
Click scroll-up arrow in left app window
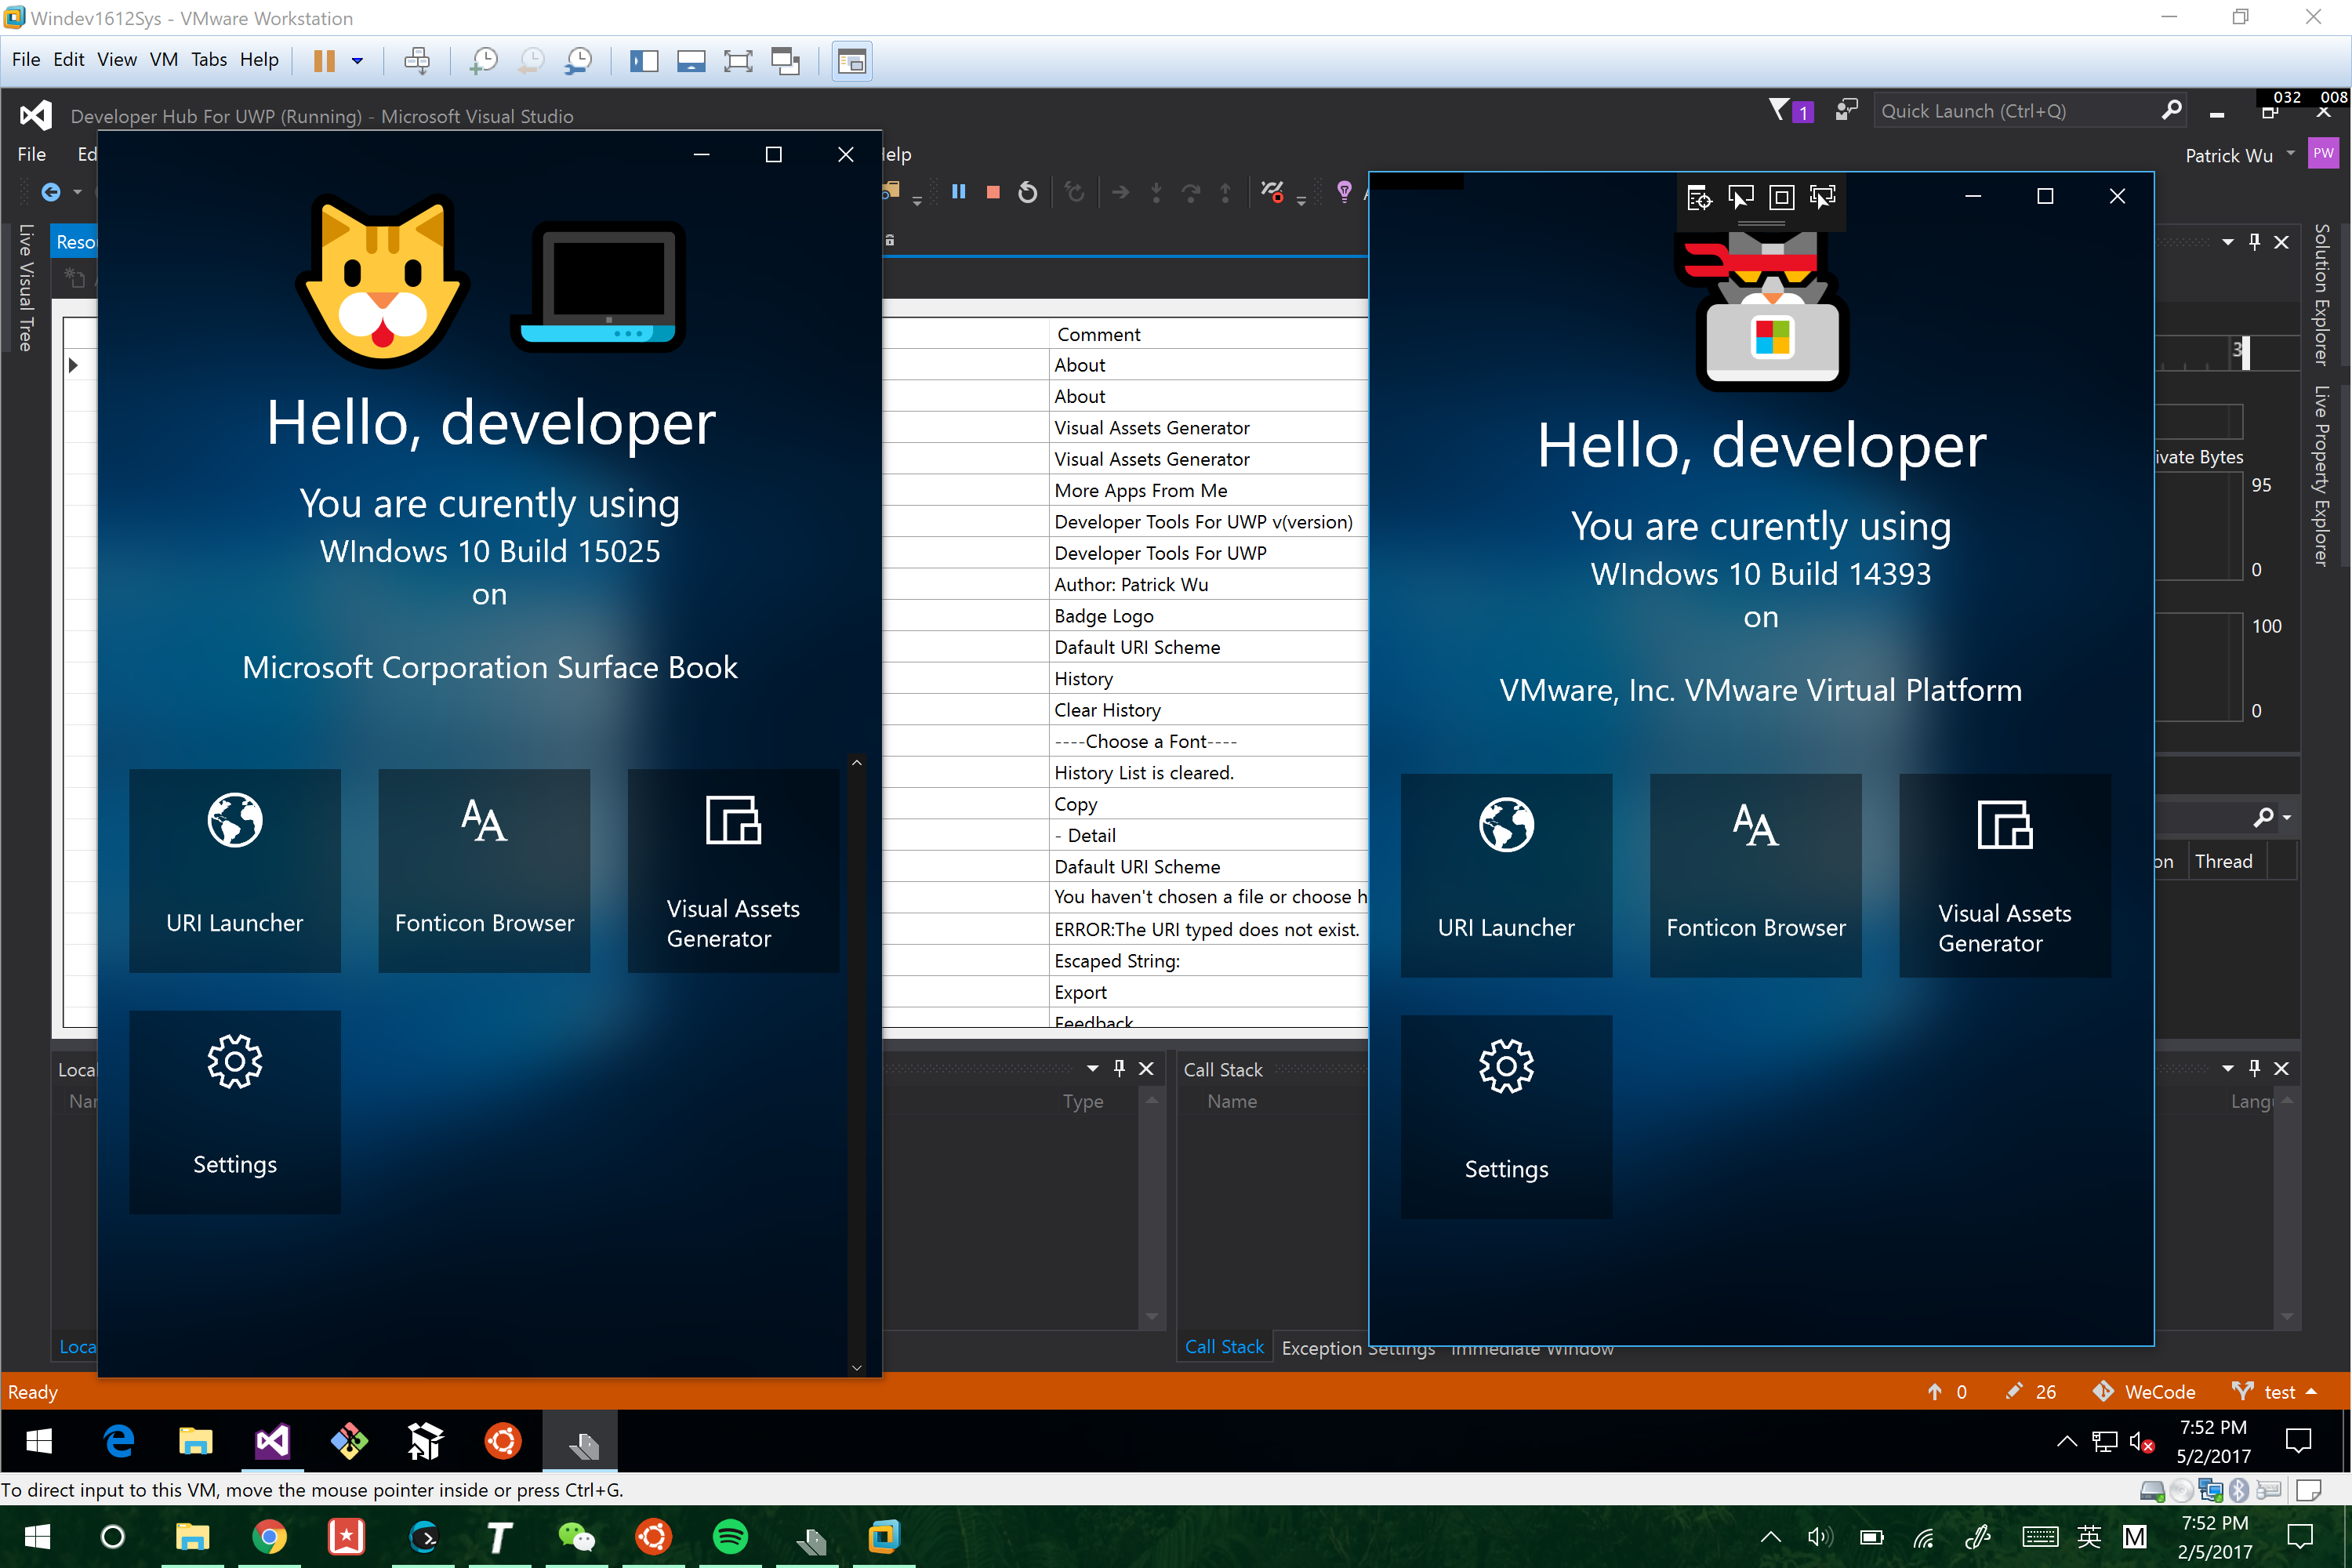click(x=857, y=763)
